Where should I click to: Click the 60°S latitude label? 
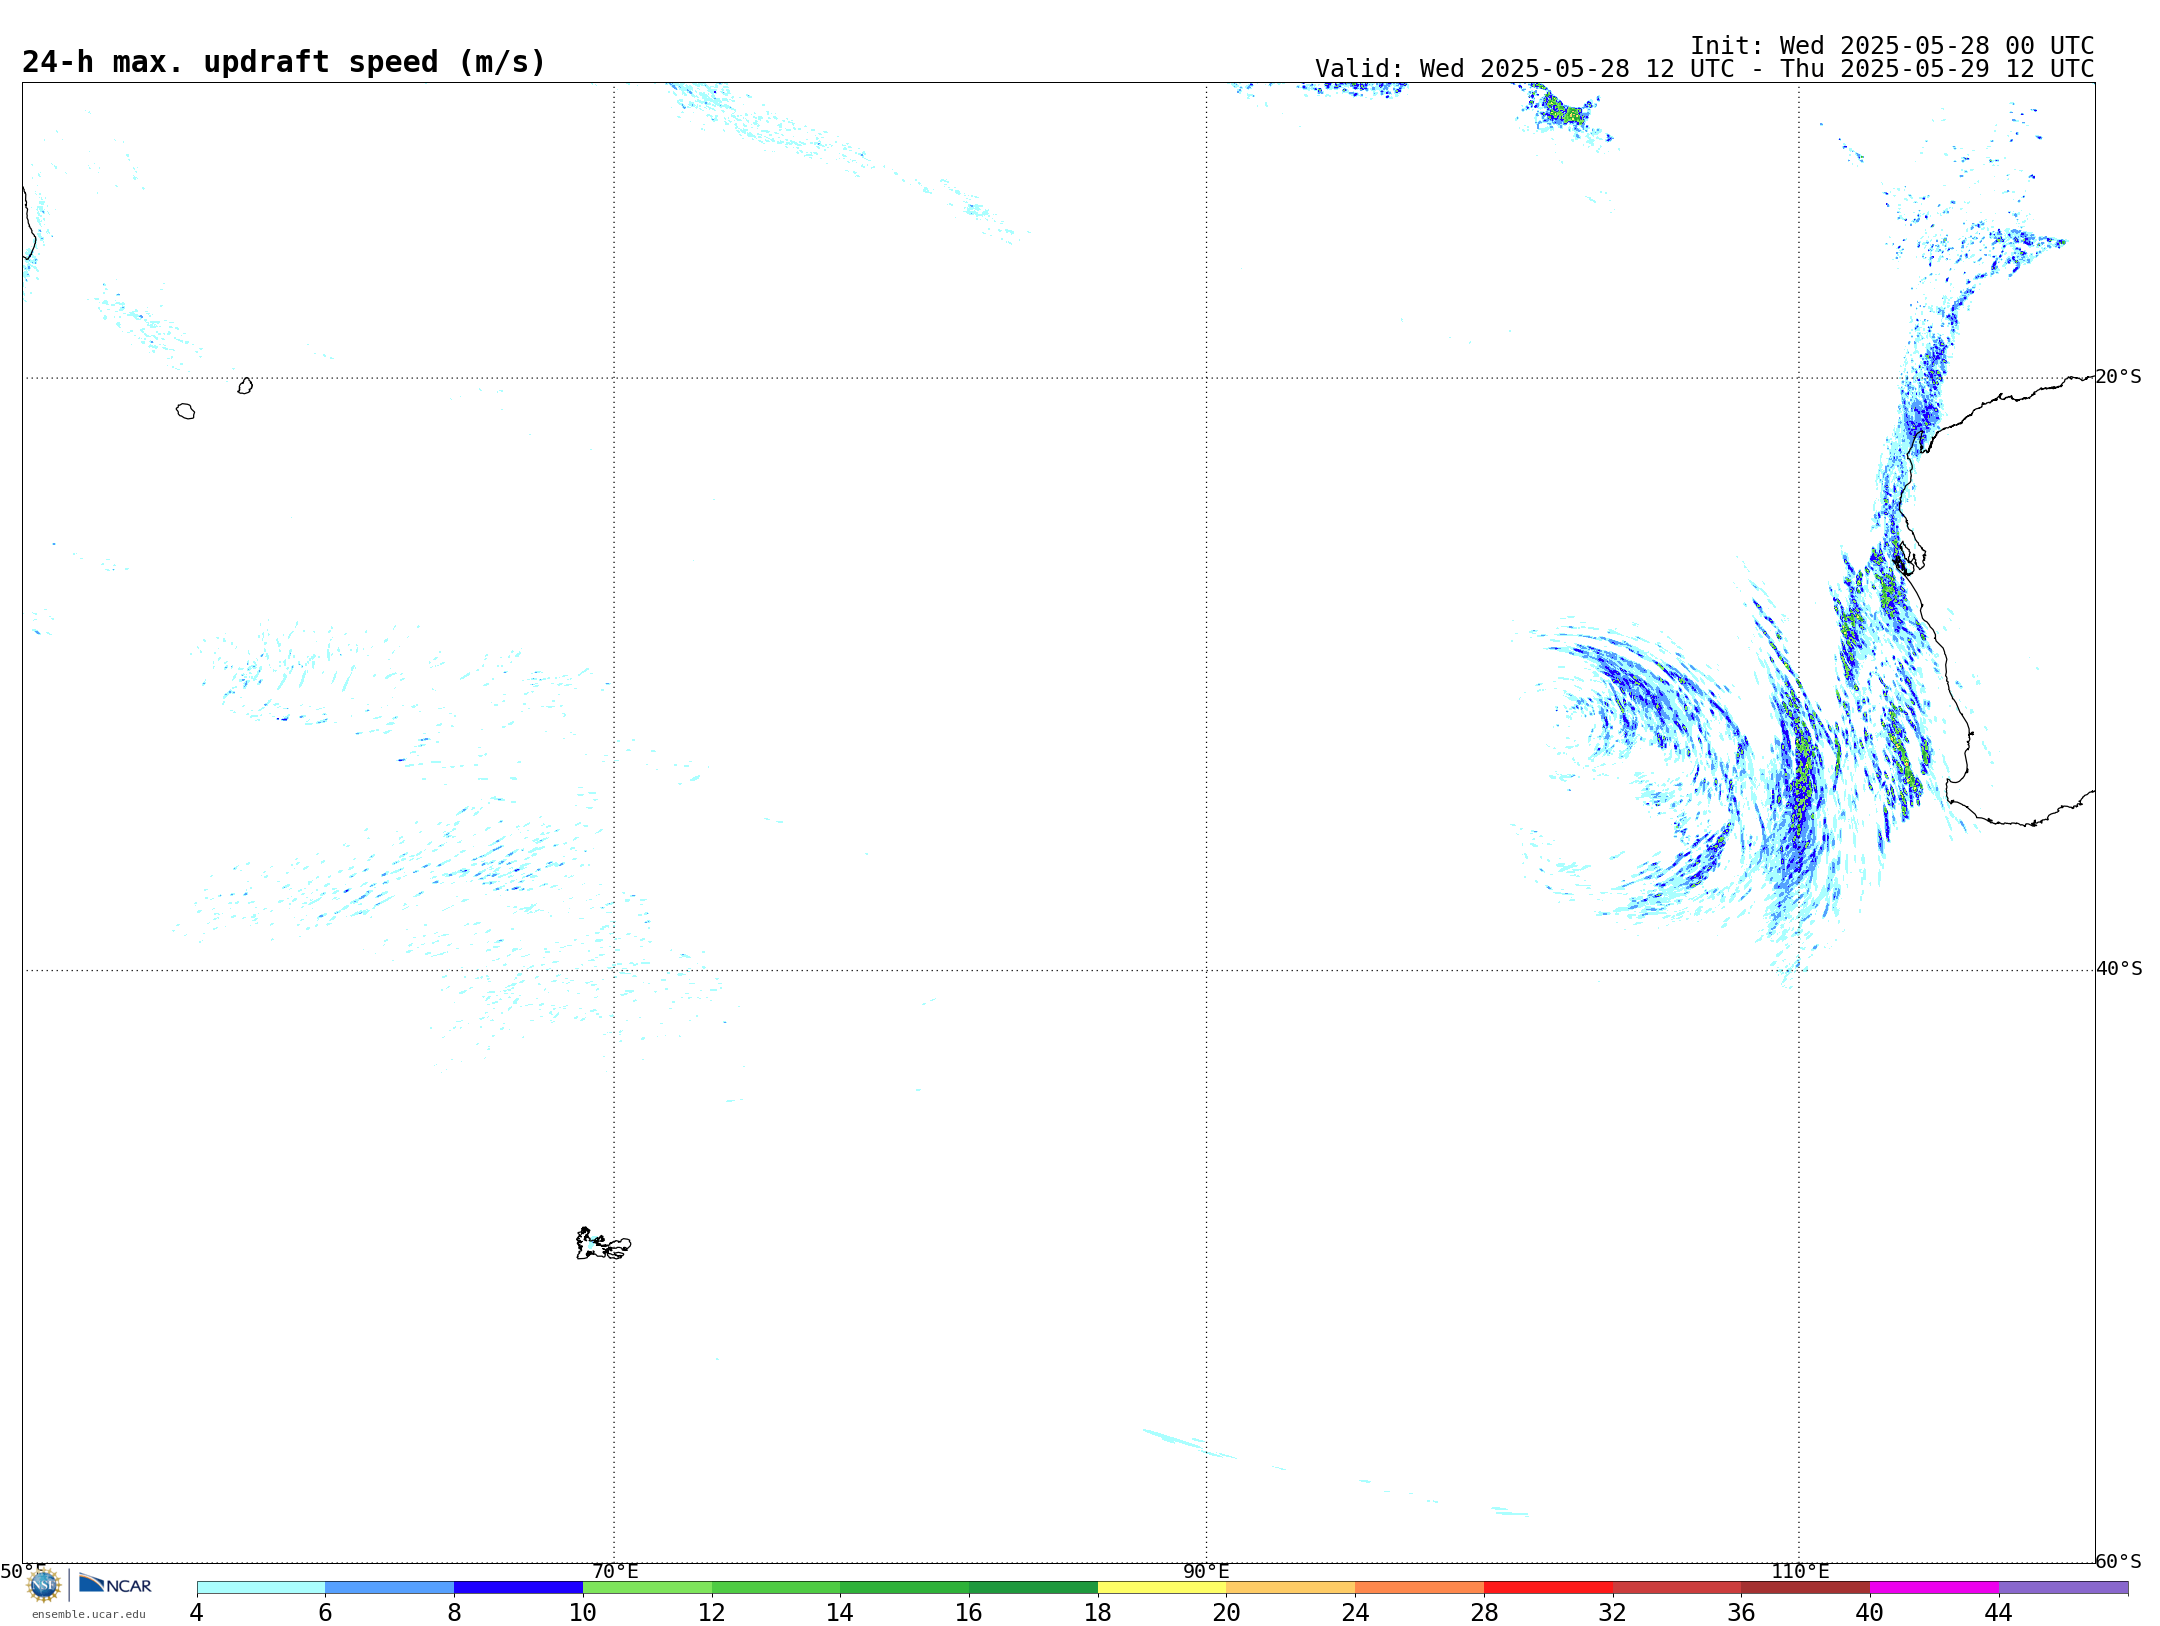click(2118, 1561)
